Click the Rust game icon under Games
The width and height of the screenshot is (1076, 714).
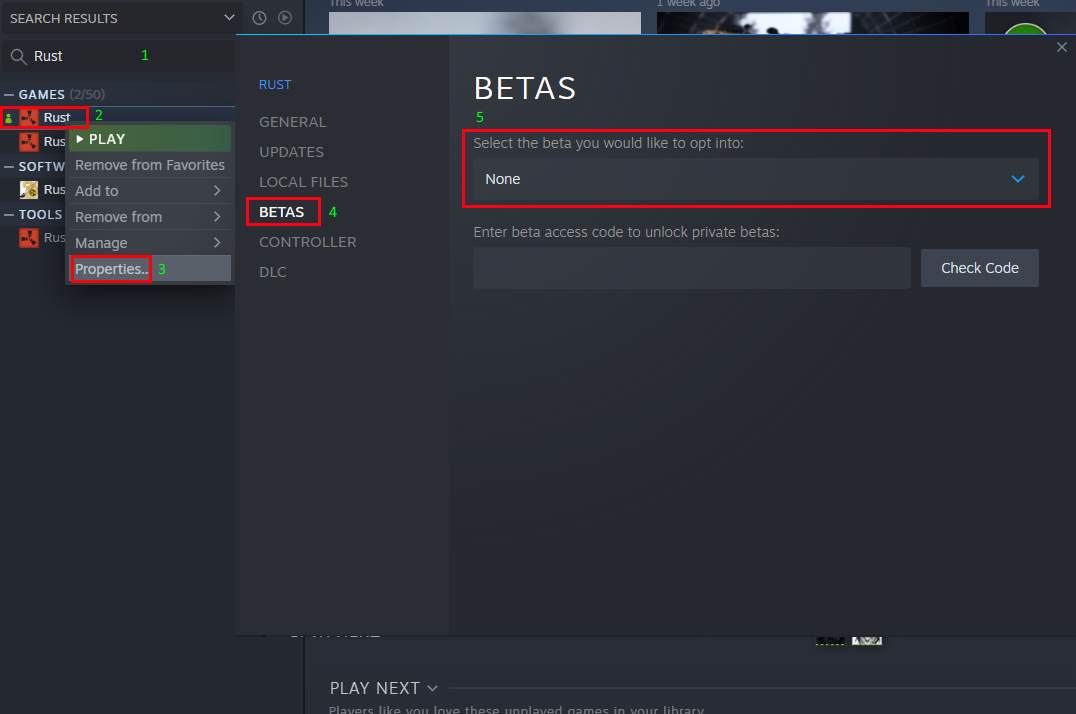(29, 117)
